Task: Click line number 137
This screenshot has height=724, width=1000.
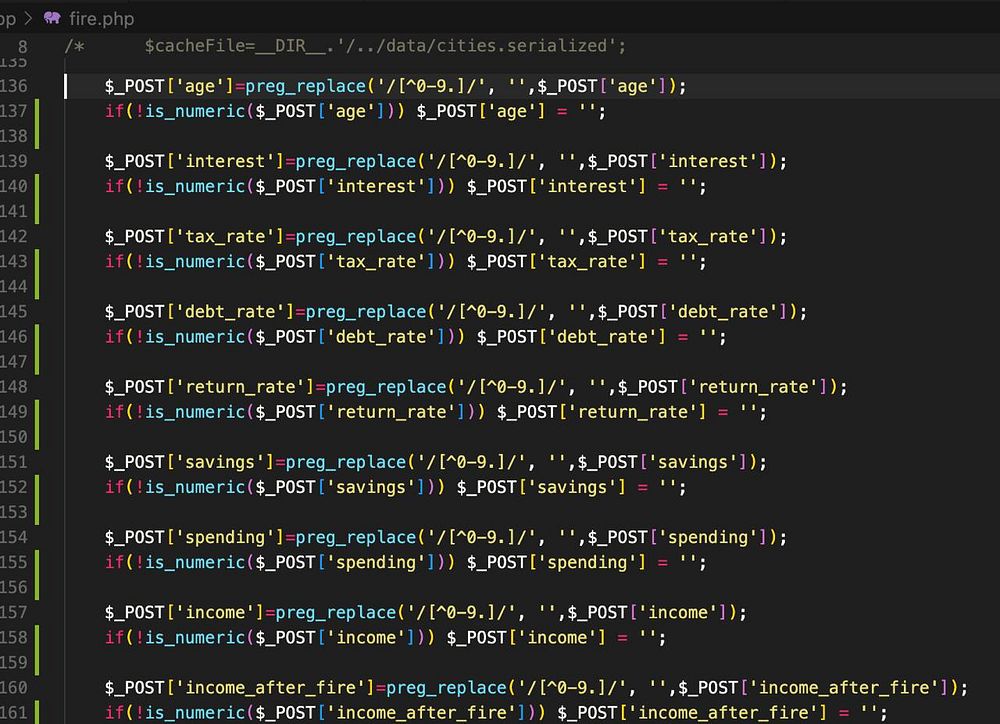Action: (x=14, y=111)
